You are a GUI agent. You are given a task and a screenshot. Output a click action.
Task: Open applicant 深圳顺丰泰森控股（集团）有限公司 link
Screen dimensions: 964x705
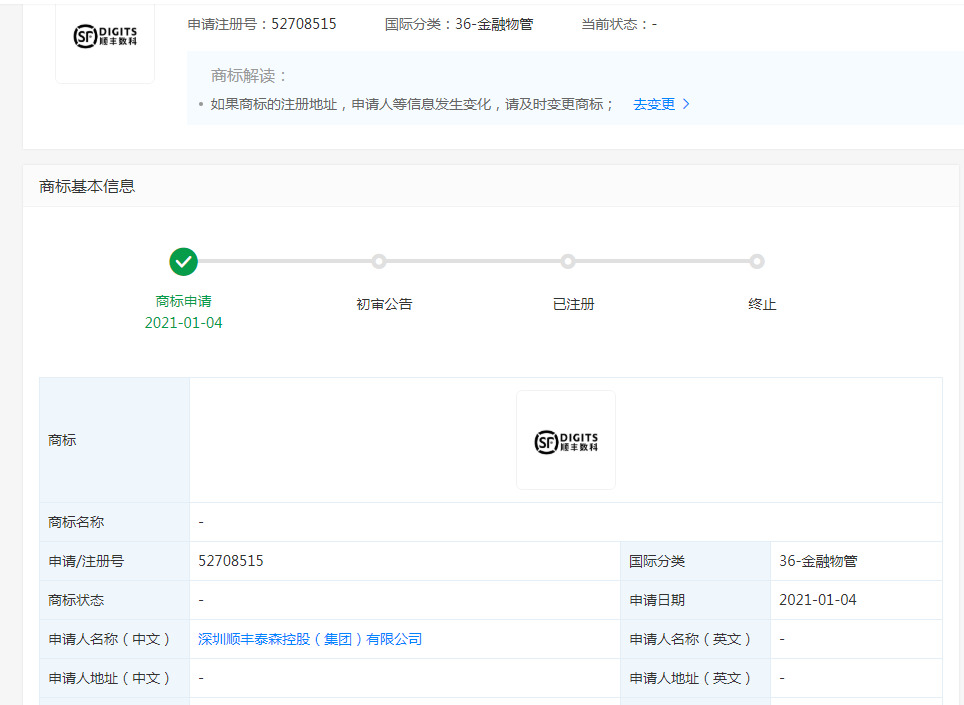(x=310, y=639)
